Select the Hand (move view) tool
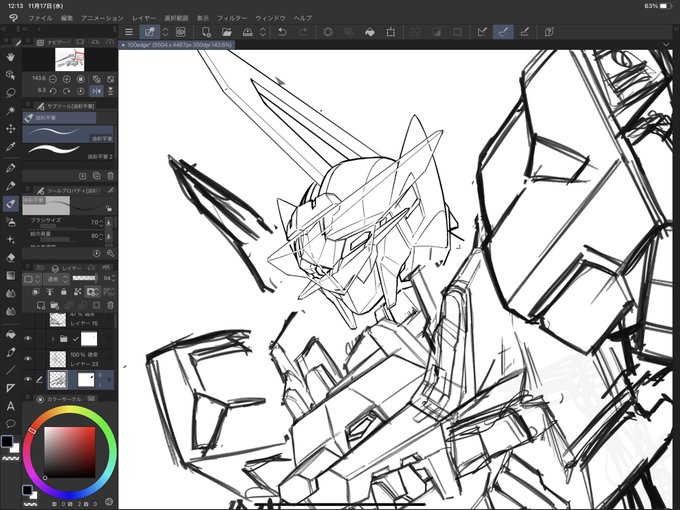680x510 pixels. 10,57
